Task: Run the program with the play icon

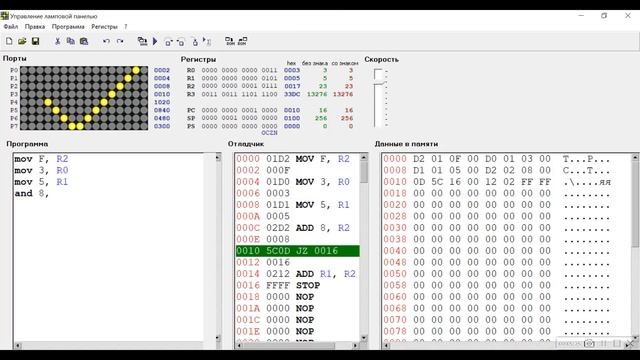Action: [155, 41]
